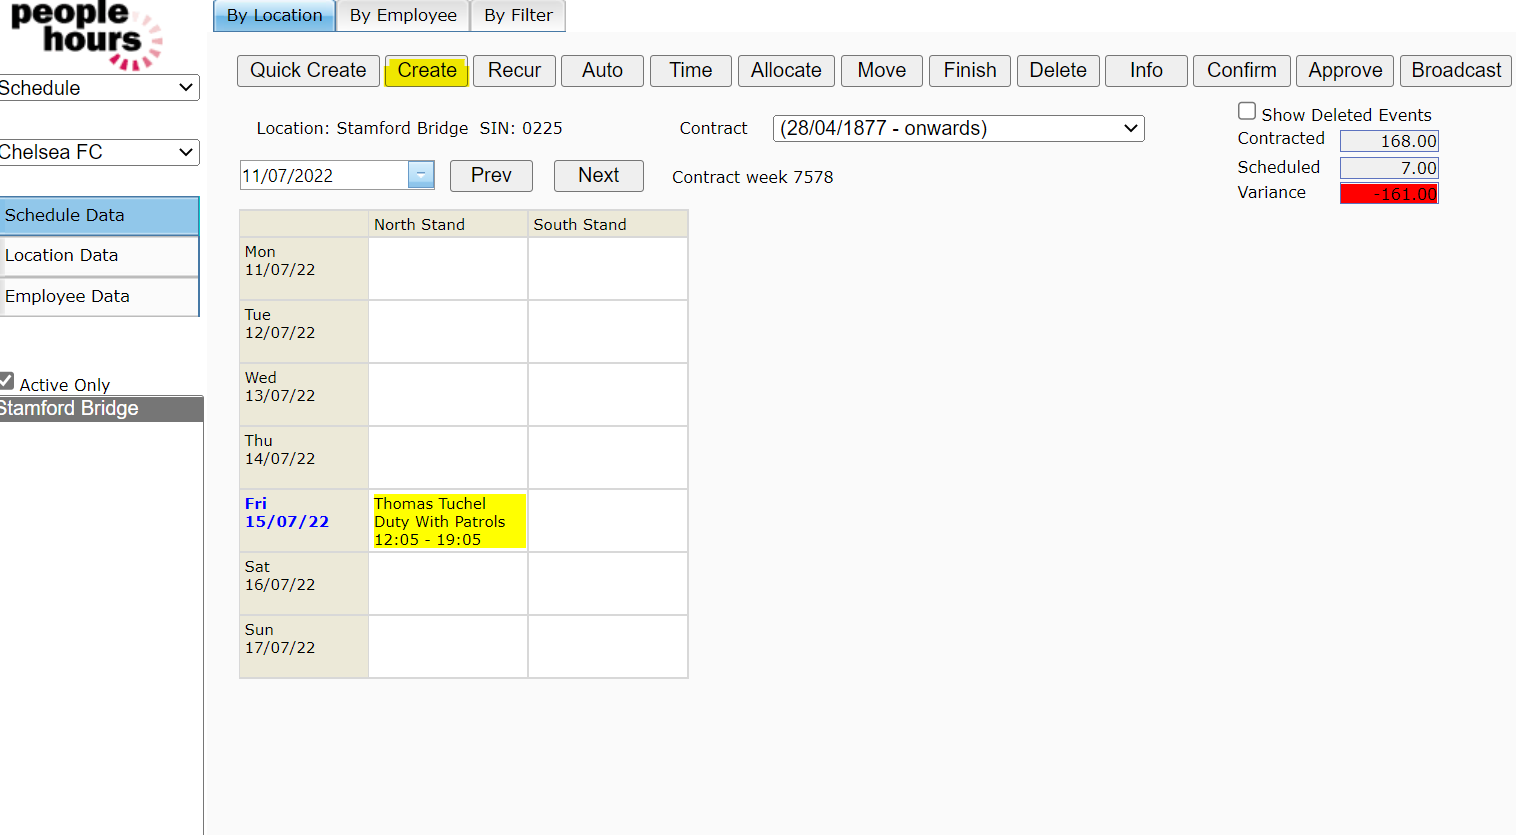This screenshot has height=835, width=1516.
Task: Enable Show Deleted Events checkbox
Action: pyautogui.click(x=1247, y=112)
